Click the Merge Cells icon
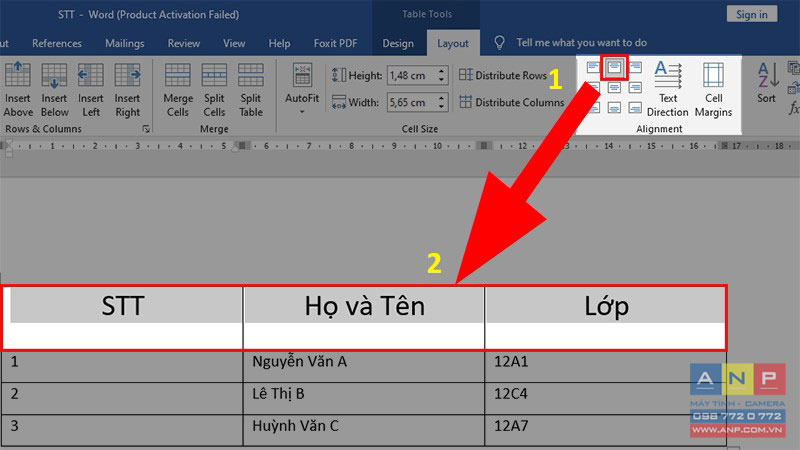 [178, 74]
